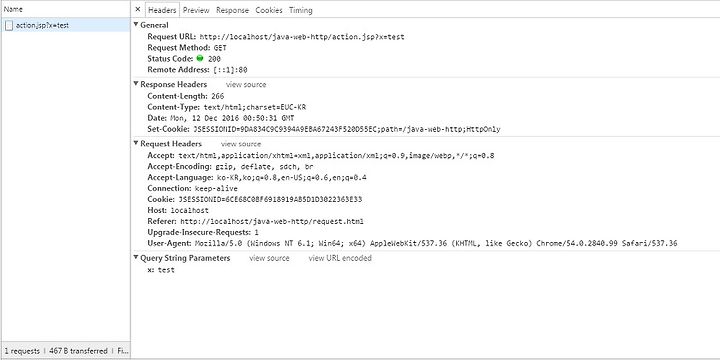The image size is (720, 360).
Task: Click the 1 requests status summary
Action: 22,351
